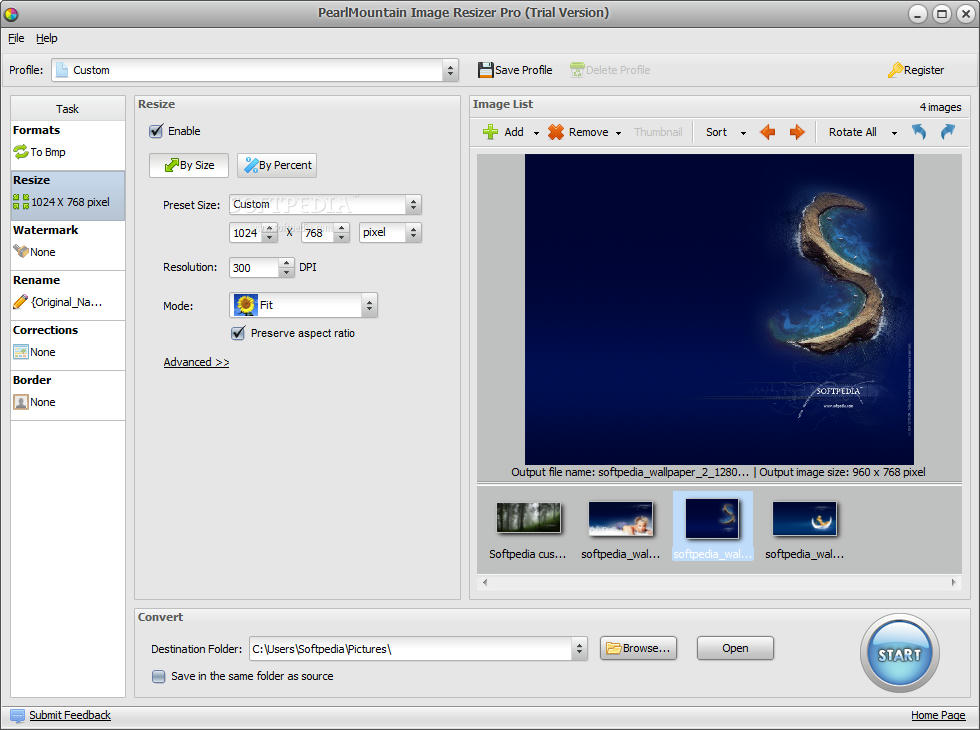Click the green plus Add icon
Viewport: 980px width, 730px height.
(x=491, y=132)
